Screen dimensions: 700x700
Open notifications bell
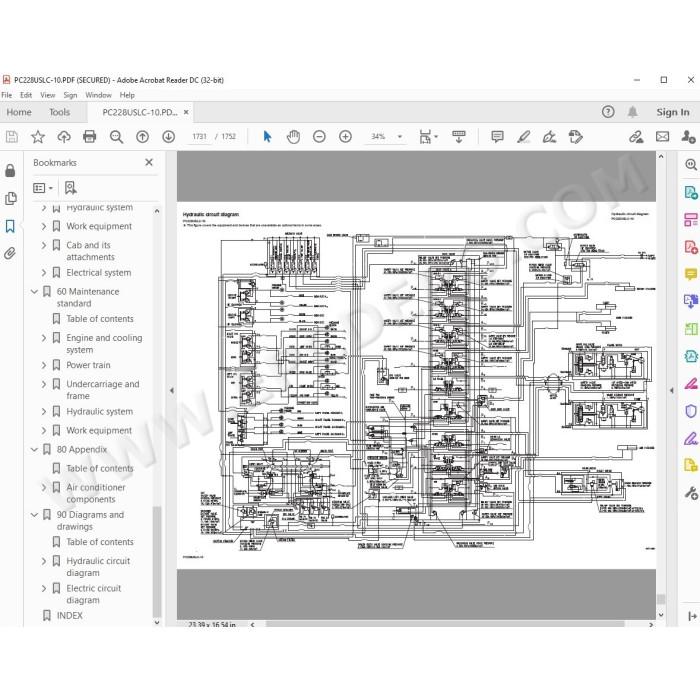[633, 112]
